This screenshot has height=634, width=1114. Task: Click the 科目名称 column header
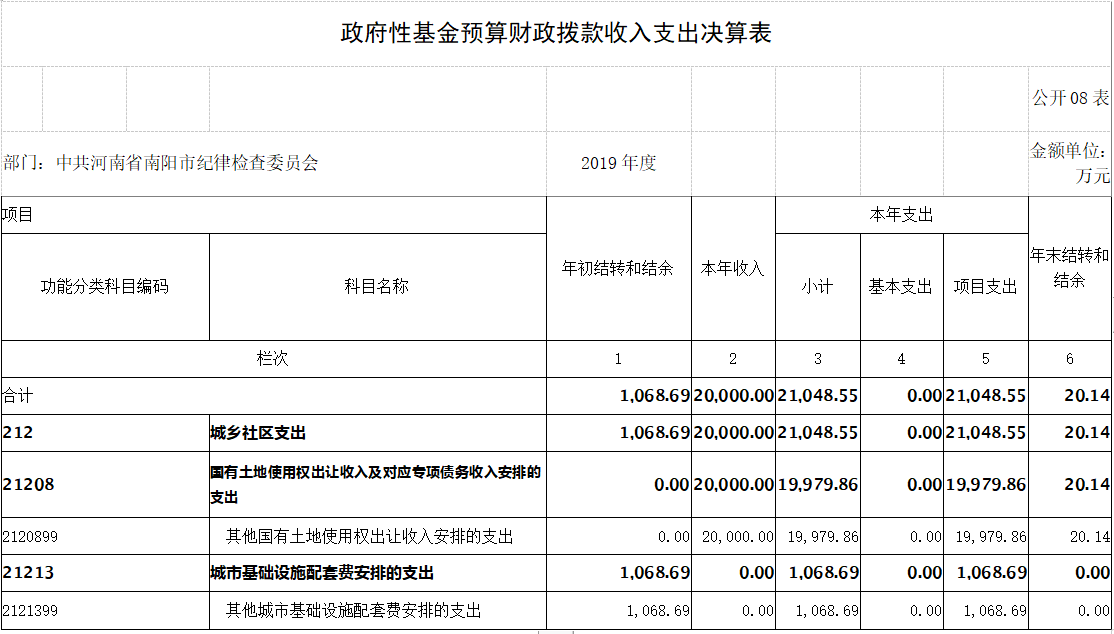(x=377, y=286)
